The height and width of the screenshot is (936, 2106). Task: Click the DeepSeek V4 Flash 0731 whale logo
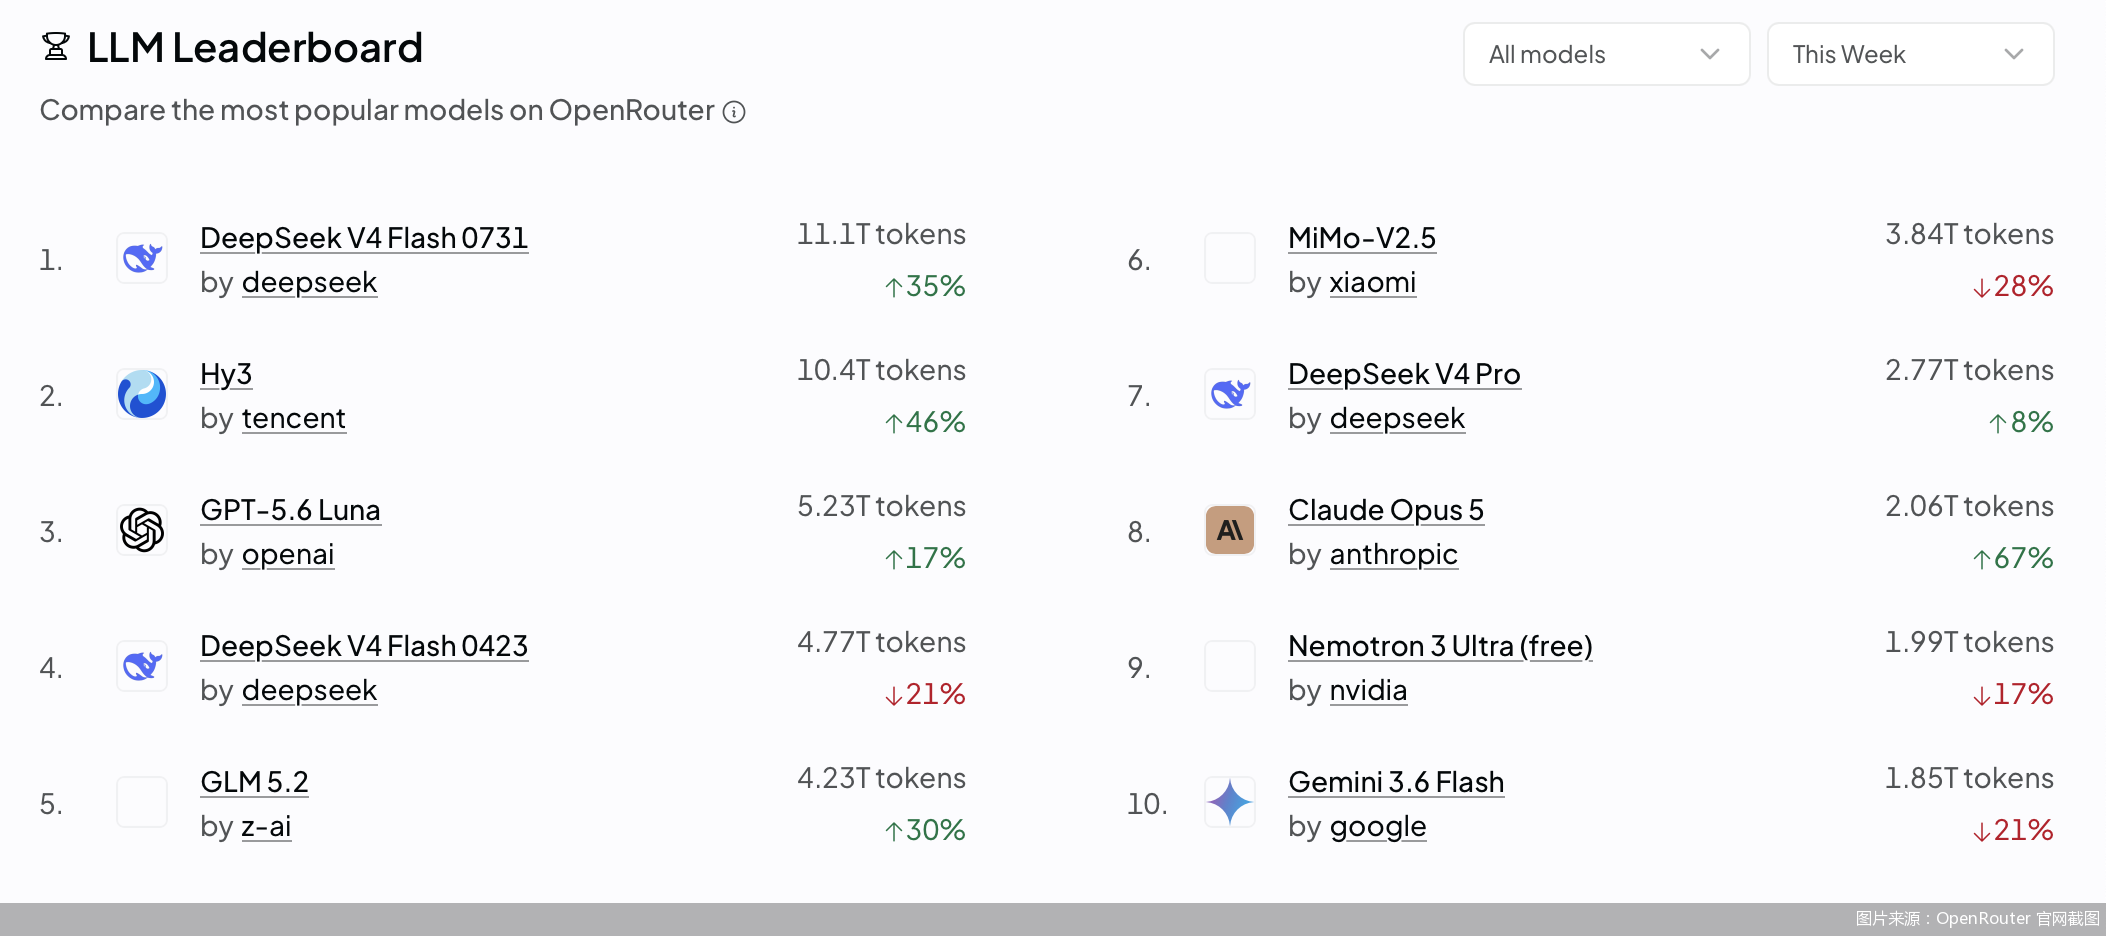[142, 258]
